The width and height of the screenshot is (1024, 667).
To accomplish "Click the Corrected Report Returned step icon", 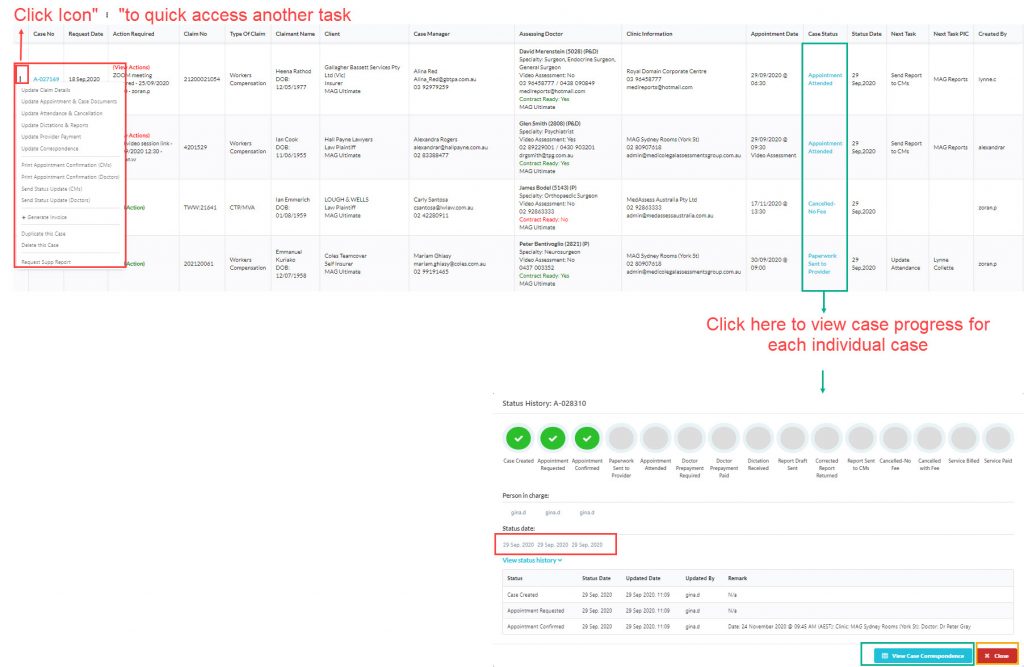I will 826,438.
